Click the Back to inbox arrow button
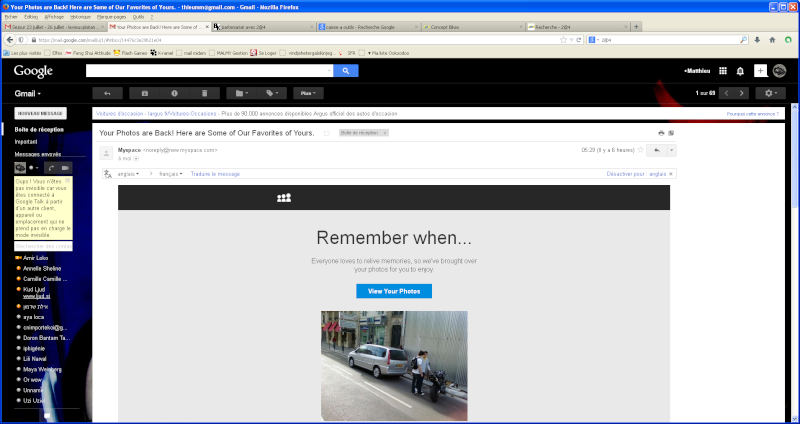The width and height of the screenshot is (800, 424). click(x=108, y=93)
